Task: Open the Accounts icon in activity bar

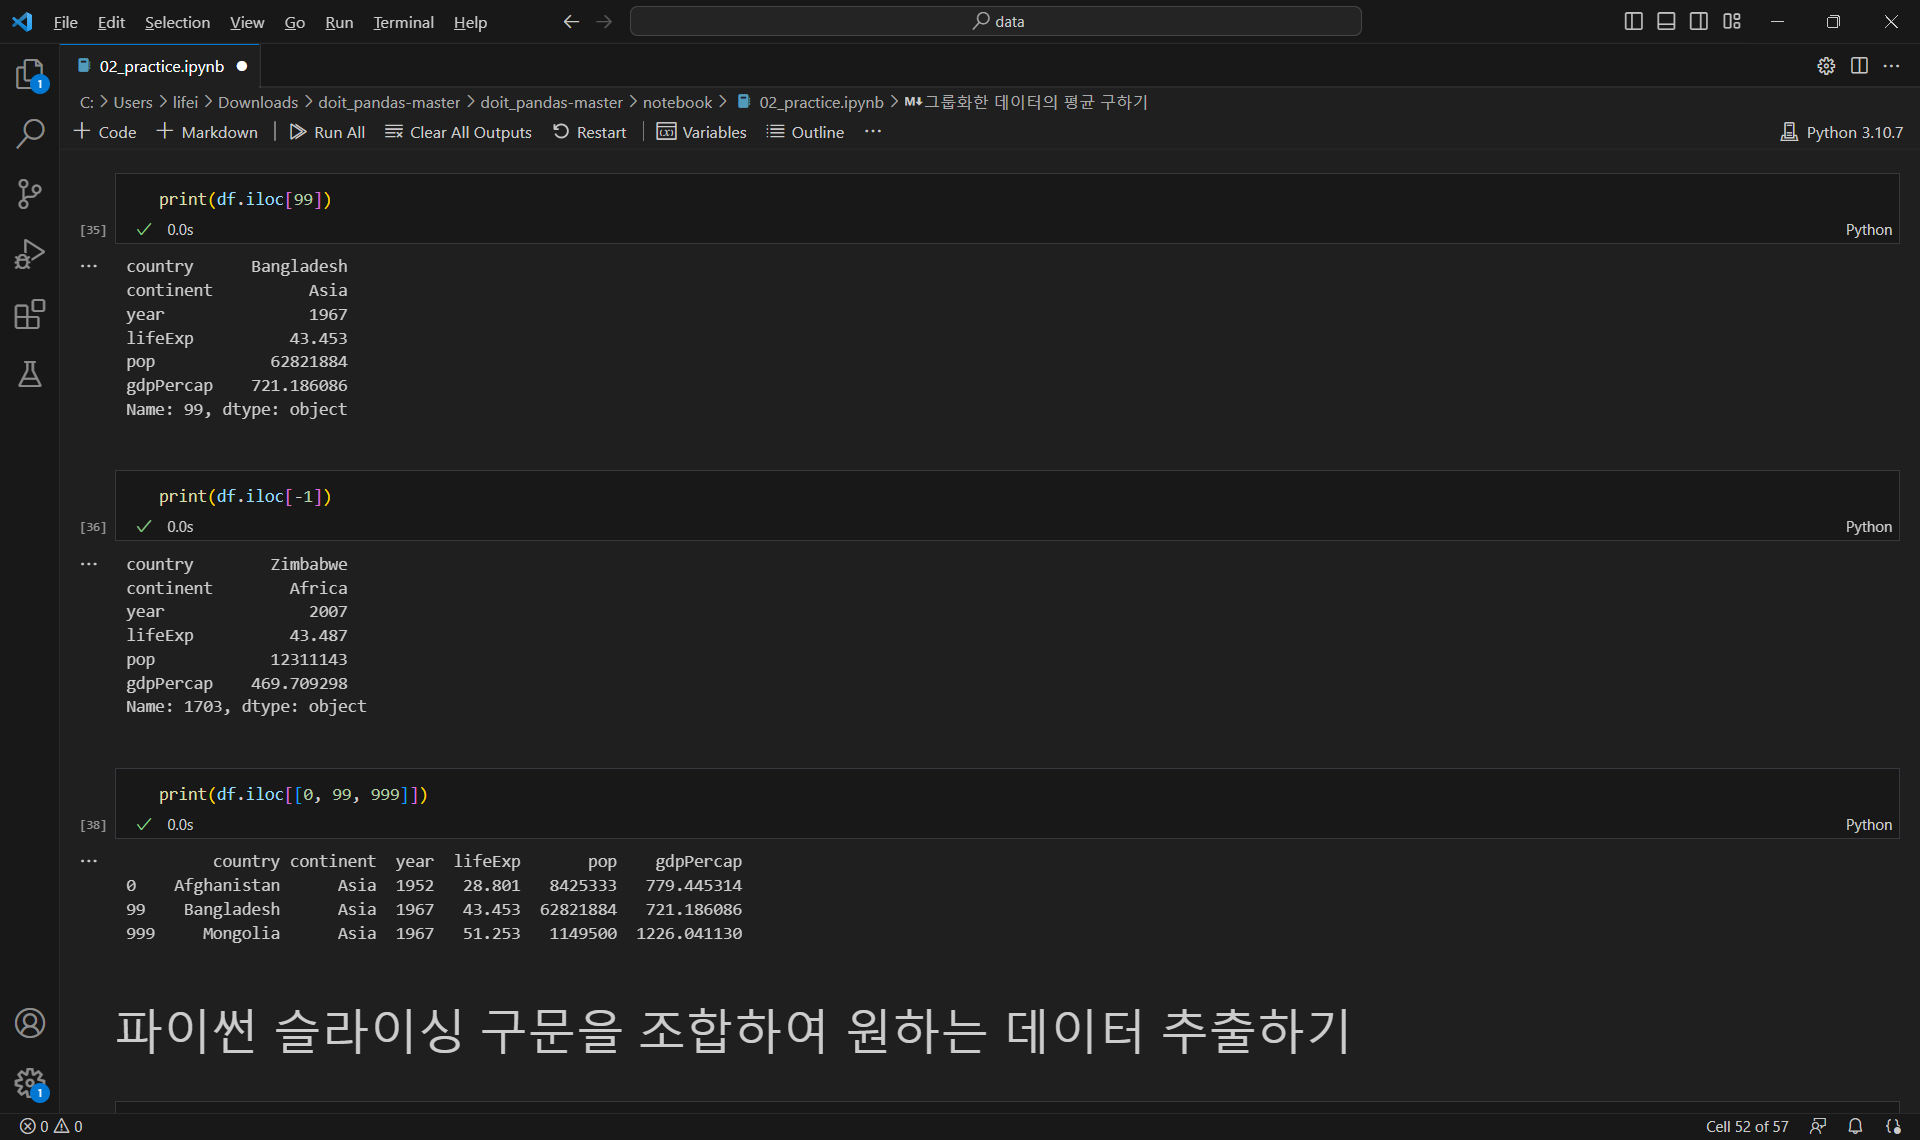Action: 30,1023
